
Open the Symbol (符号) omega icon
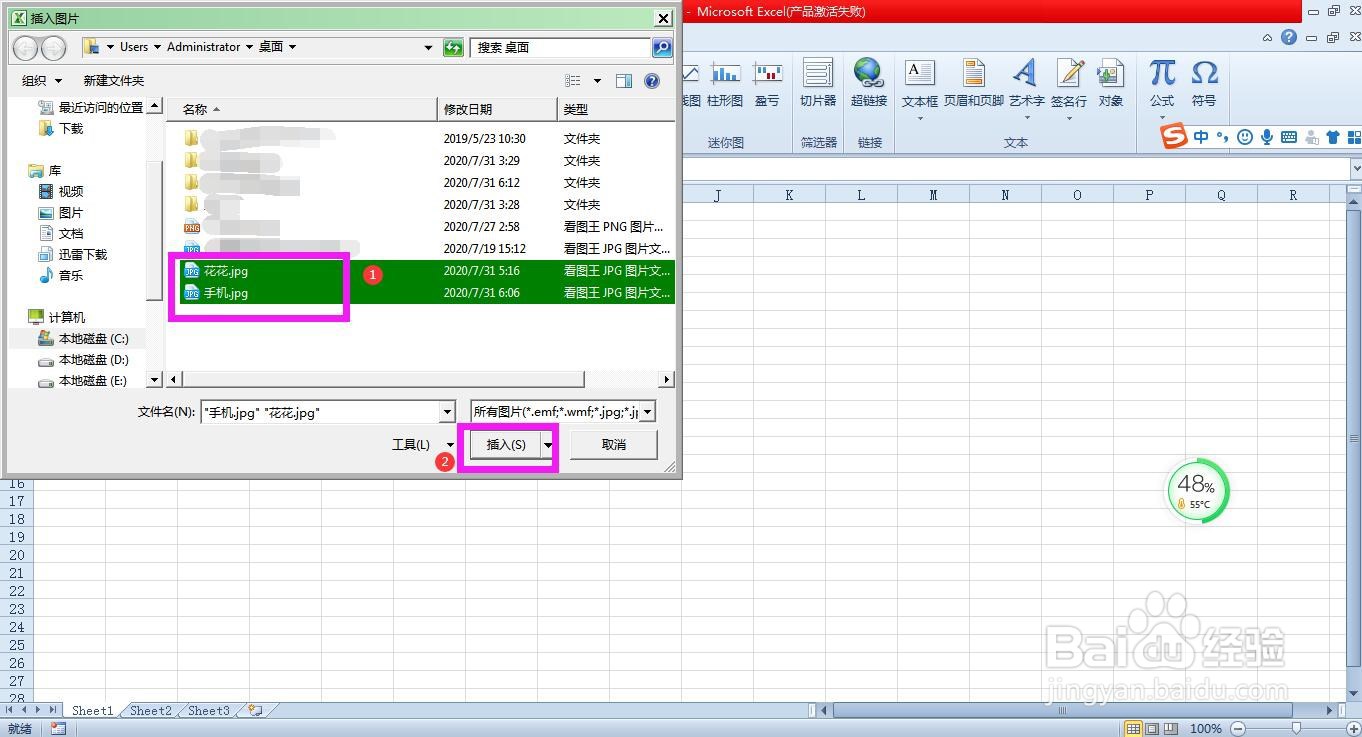pos(1204,82)
